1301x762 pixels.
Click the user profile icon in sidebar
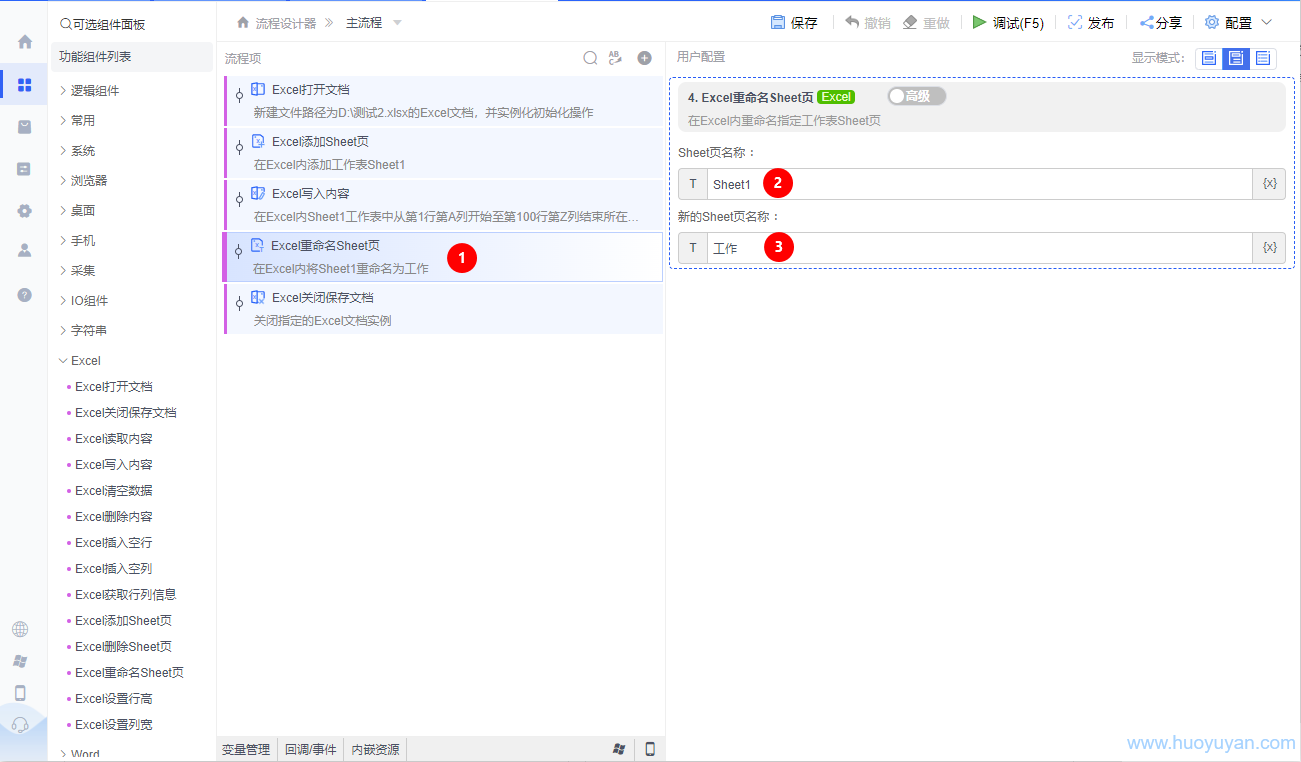pyautogui.click(x=25, y=251)
